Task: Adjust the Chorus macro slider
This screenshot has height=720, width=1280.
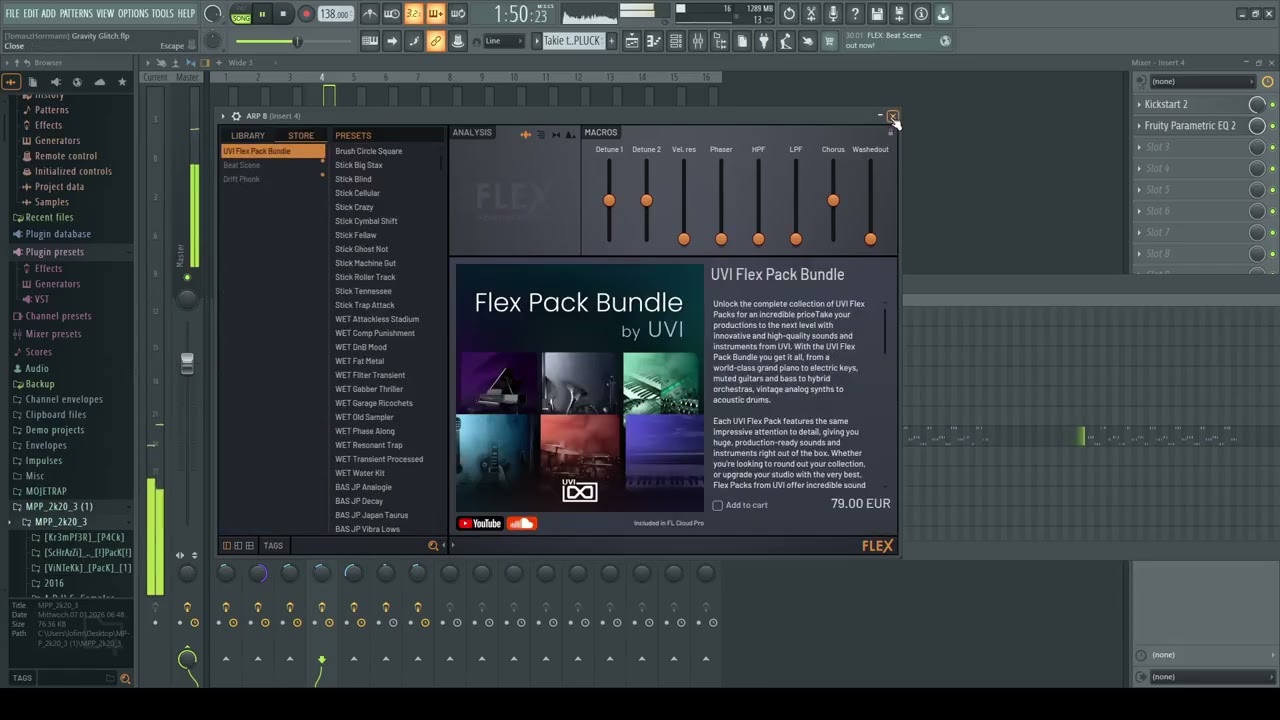Action: click(x=833, y=200)
